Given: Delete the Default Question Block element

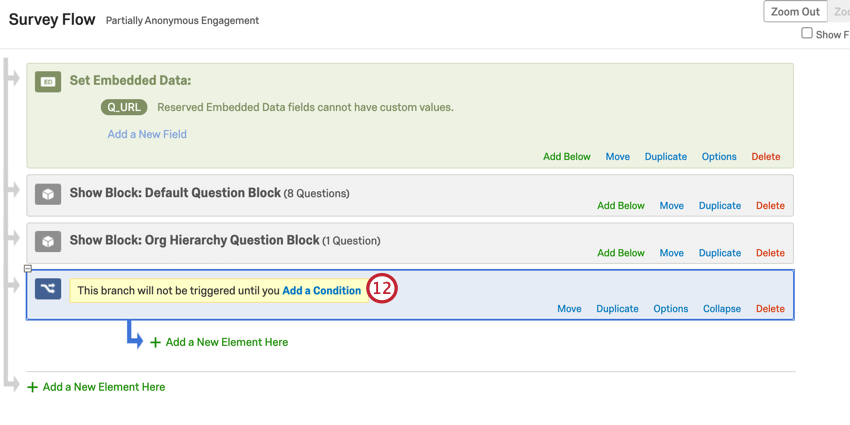Looking at the screenshot, I should (x=769, y=206).
